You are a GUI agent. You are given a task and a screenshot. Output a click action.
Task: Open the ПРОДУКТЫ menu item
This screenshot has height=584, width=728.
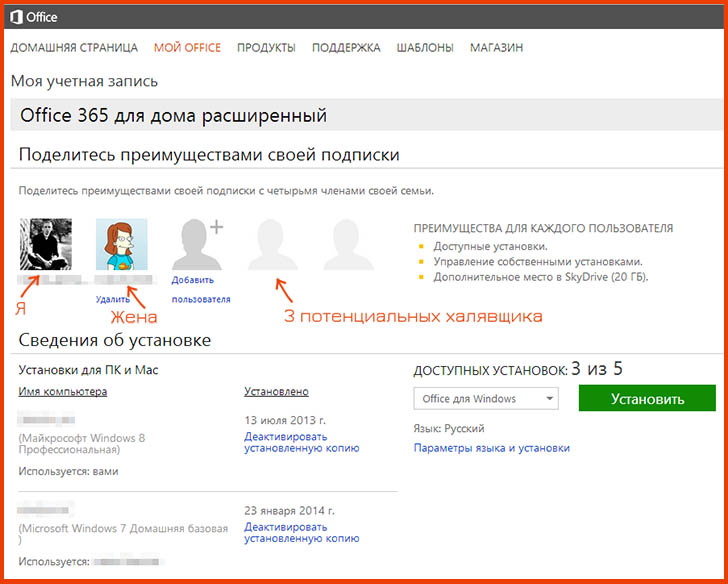click(266, 48)
